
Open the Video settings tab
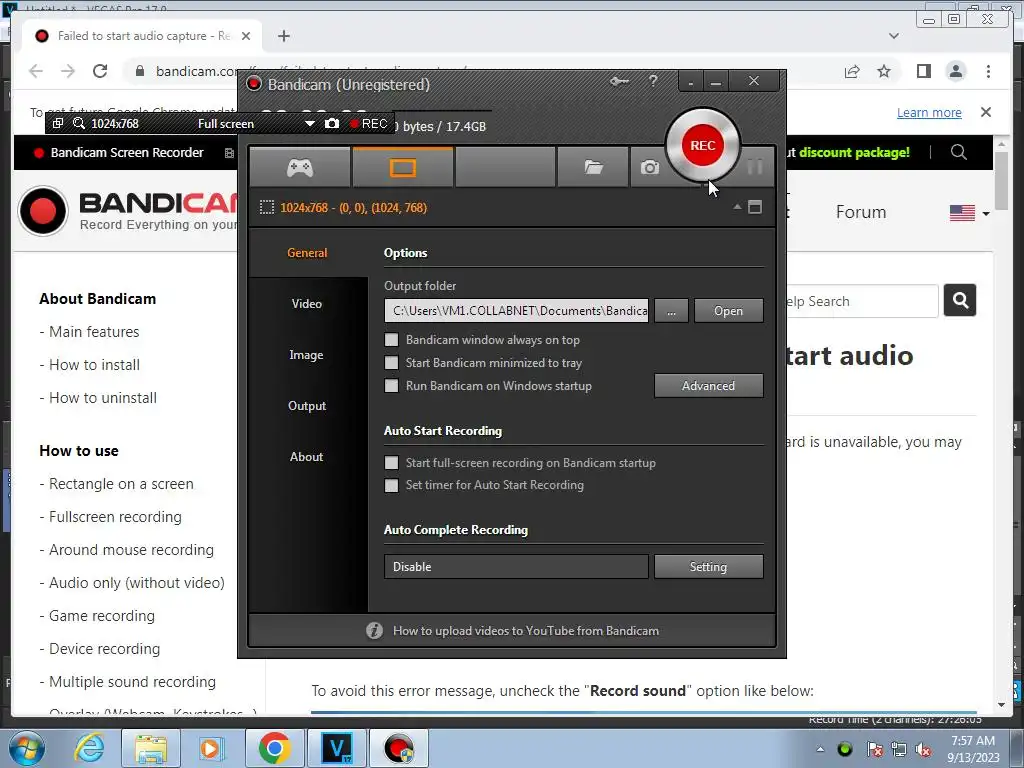pos(307,304)
